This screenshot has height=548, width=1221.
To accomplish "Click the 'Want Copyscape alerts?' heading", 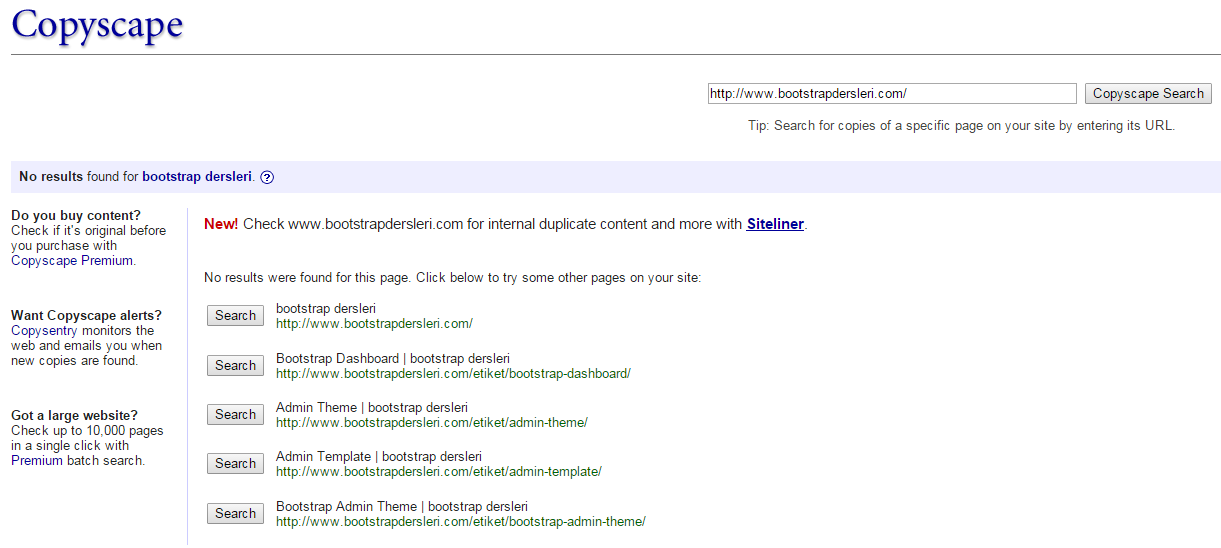I will 86,315.
